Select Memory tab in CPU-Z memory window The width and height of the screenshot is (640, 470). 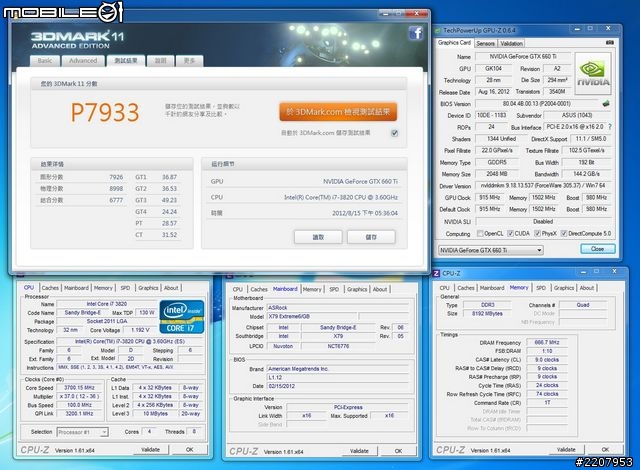tap(519, 288)
